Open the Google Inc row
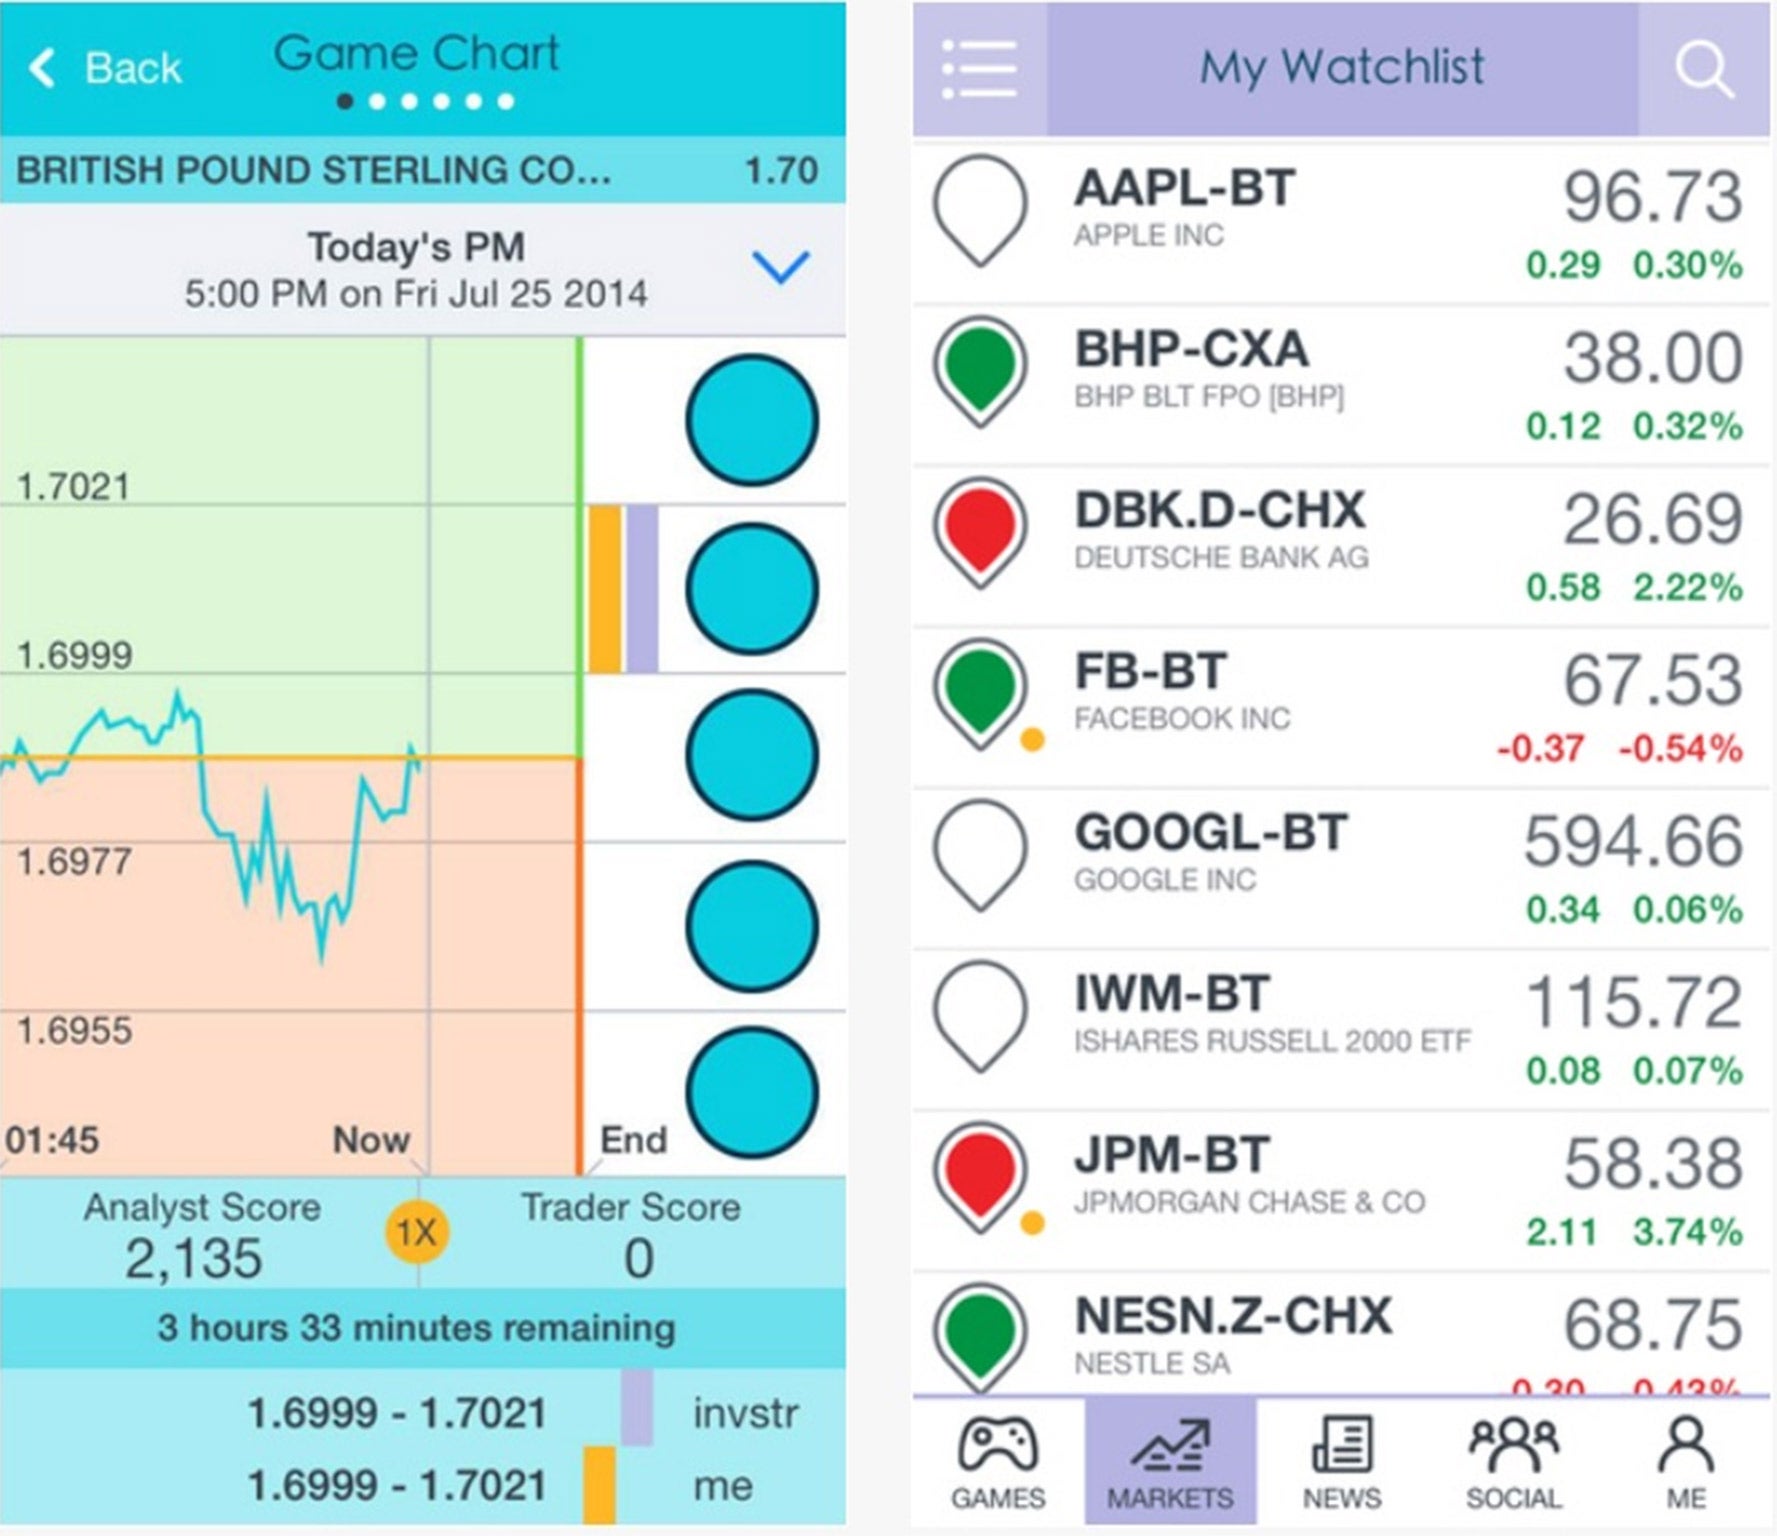Viewport: 1777px width, 1536px height. [x=1341, y=869]
